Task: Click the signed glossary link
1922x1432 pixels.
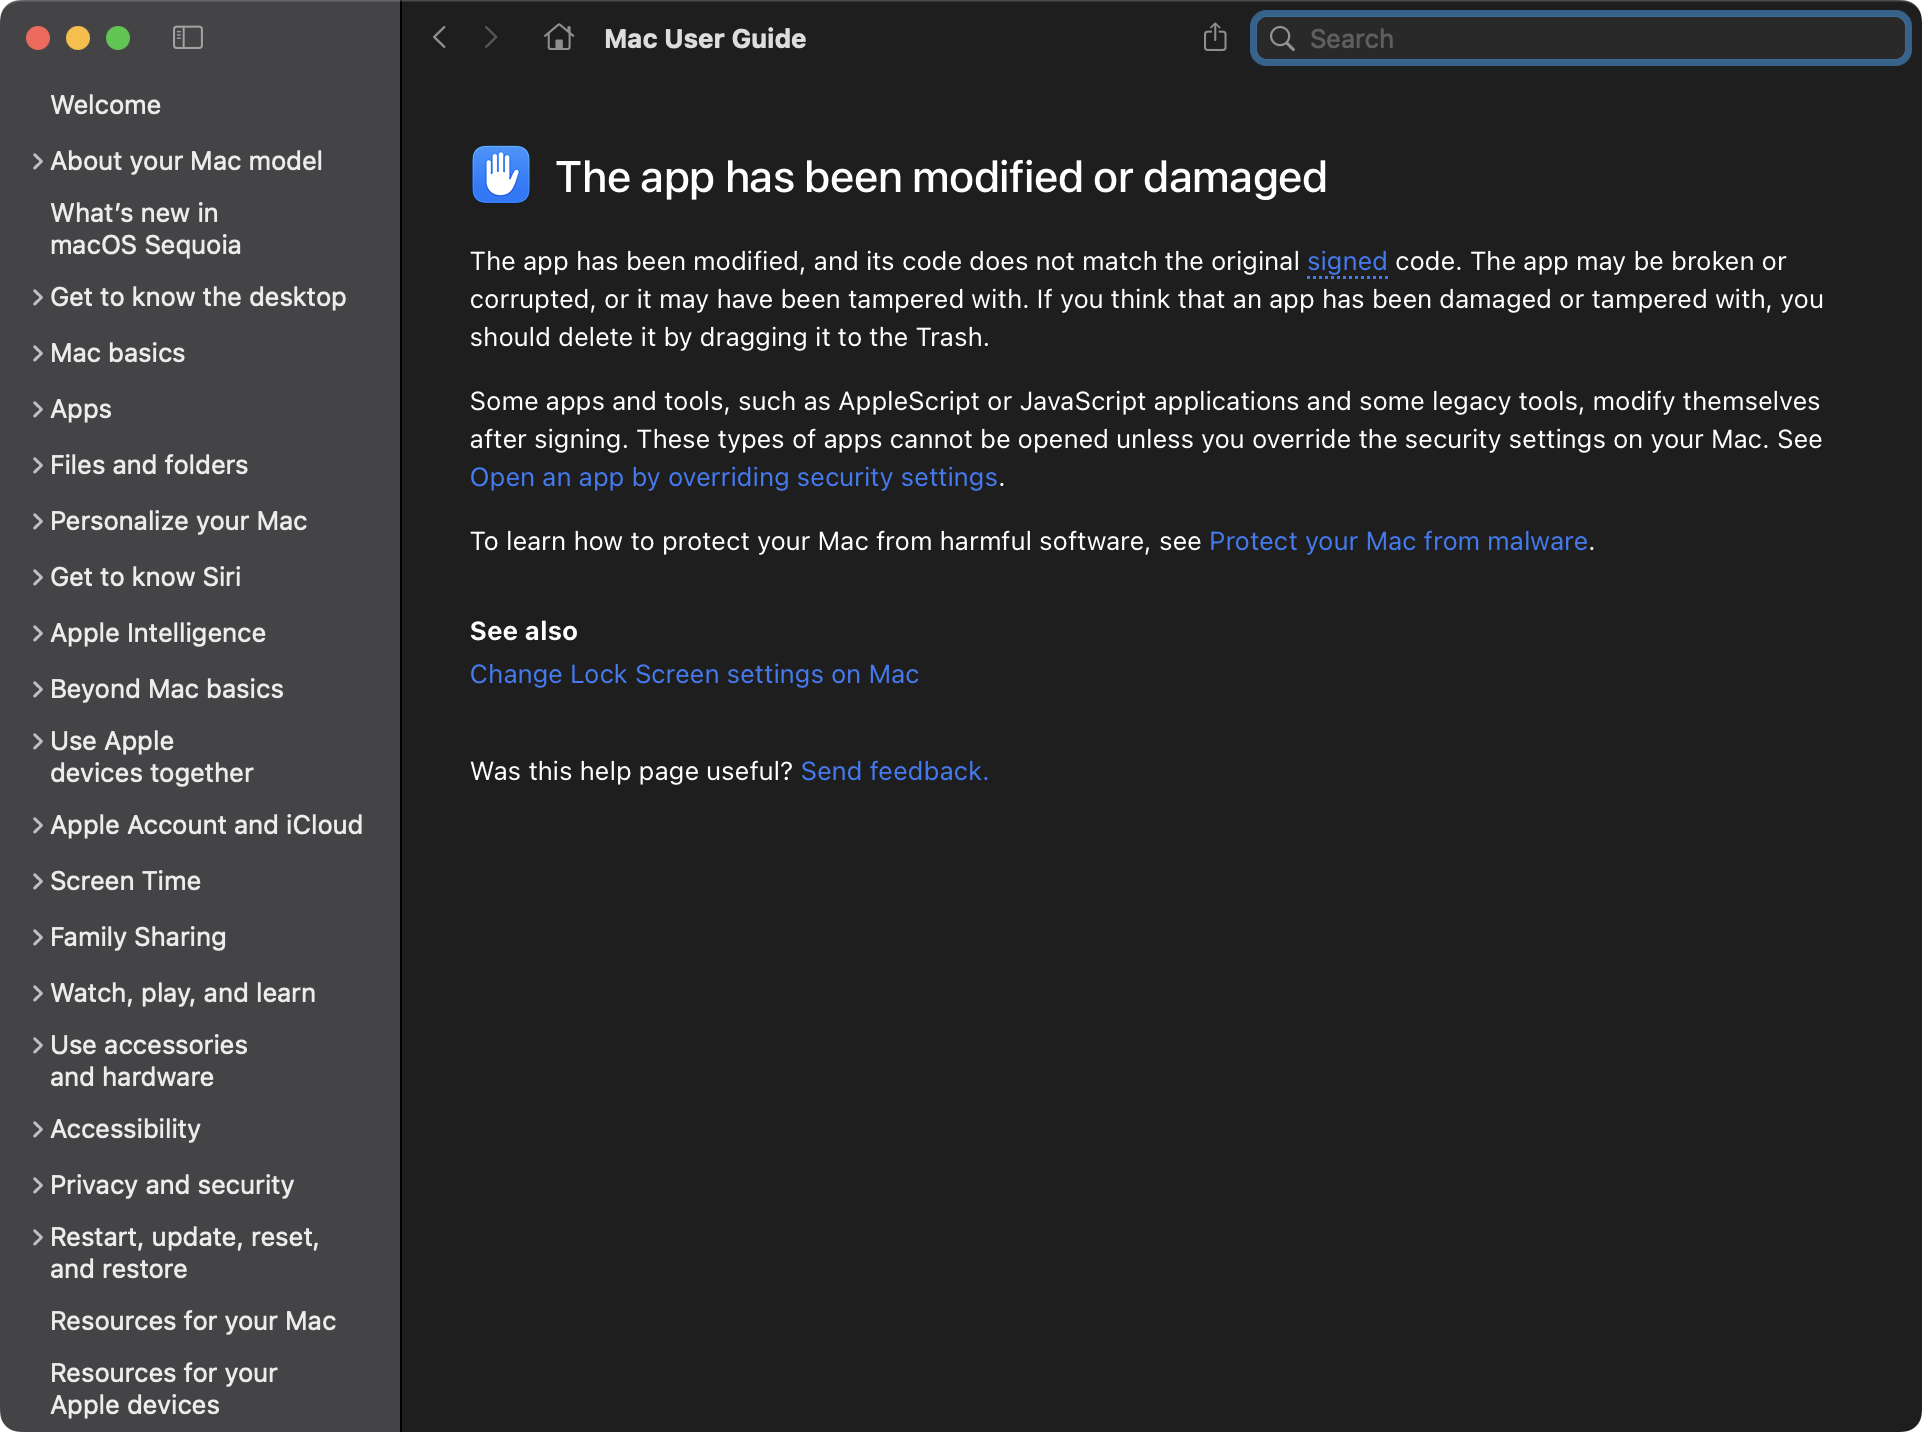Action: tap(1347, 262)
